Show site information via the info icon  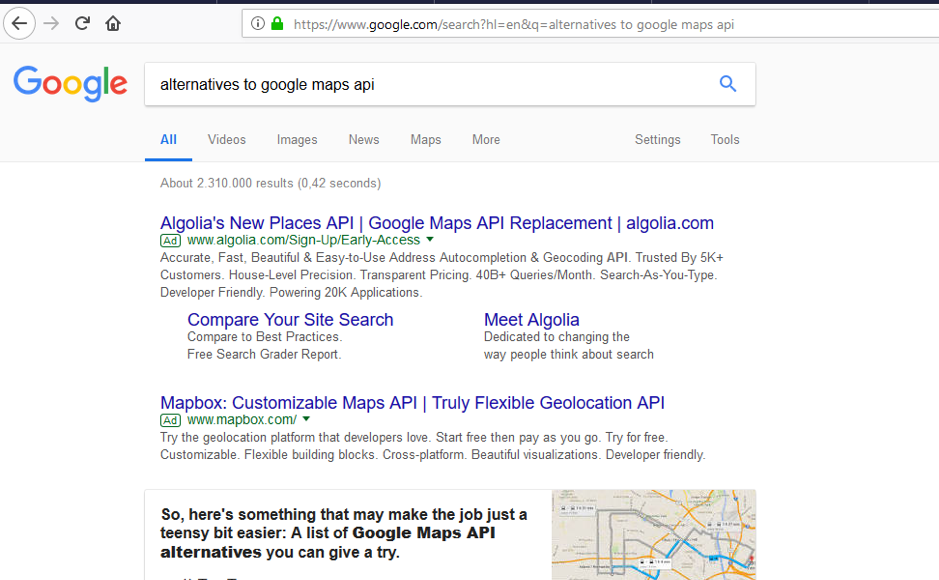258,24
